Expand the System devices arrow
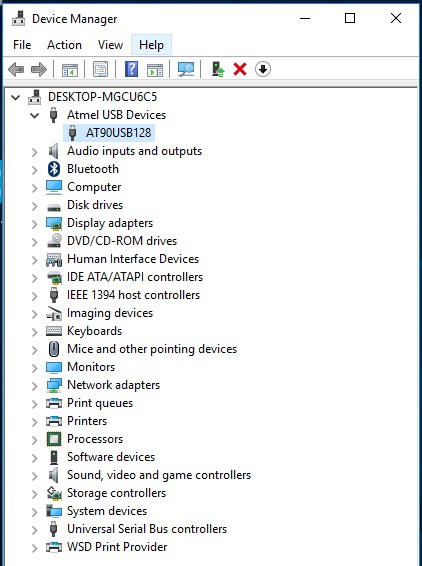Screen dimensions: 422x566 coord(35,512)
